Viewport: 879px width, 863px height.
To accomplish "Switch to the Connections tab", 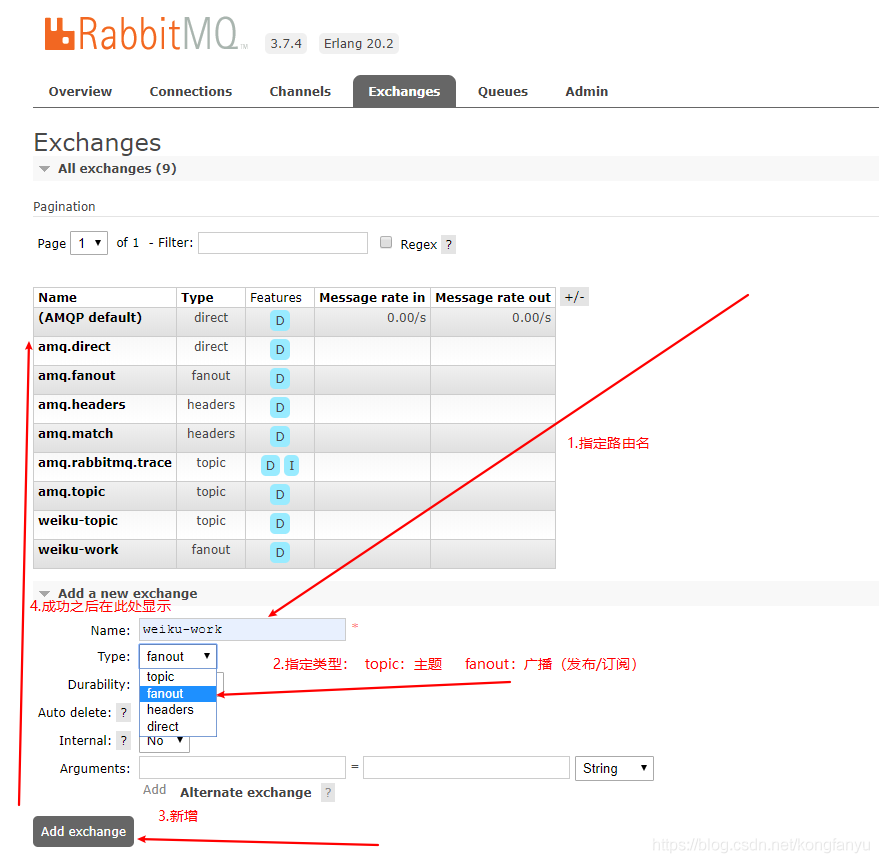I will 190,91.
